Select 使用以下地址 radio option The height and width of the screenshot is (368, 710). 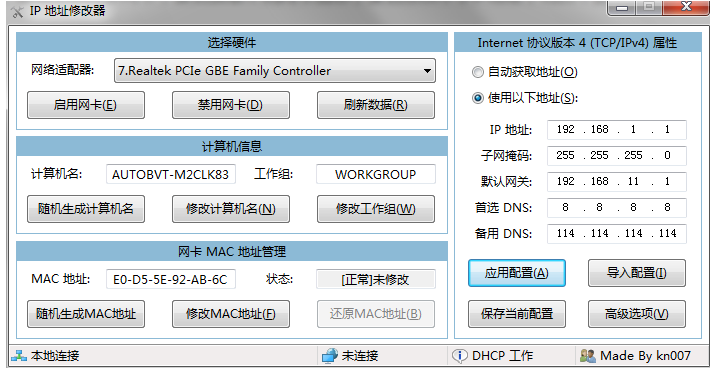(x=478, y=98)
